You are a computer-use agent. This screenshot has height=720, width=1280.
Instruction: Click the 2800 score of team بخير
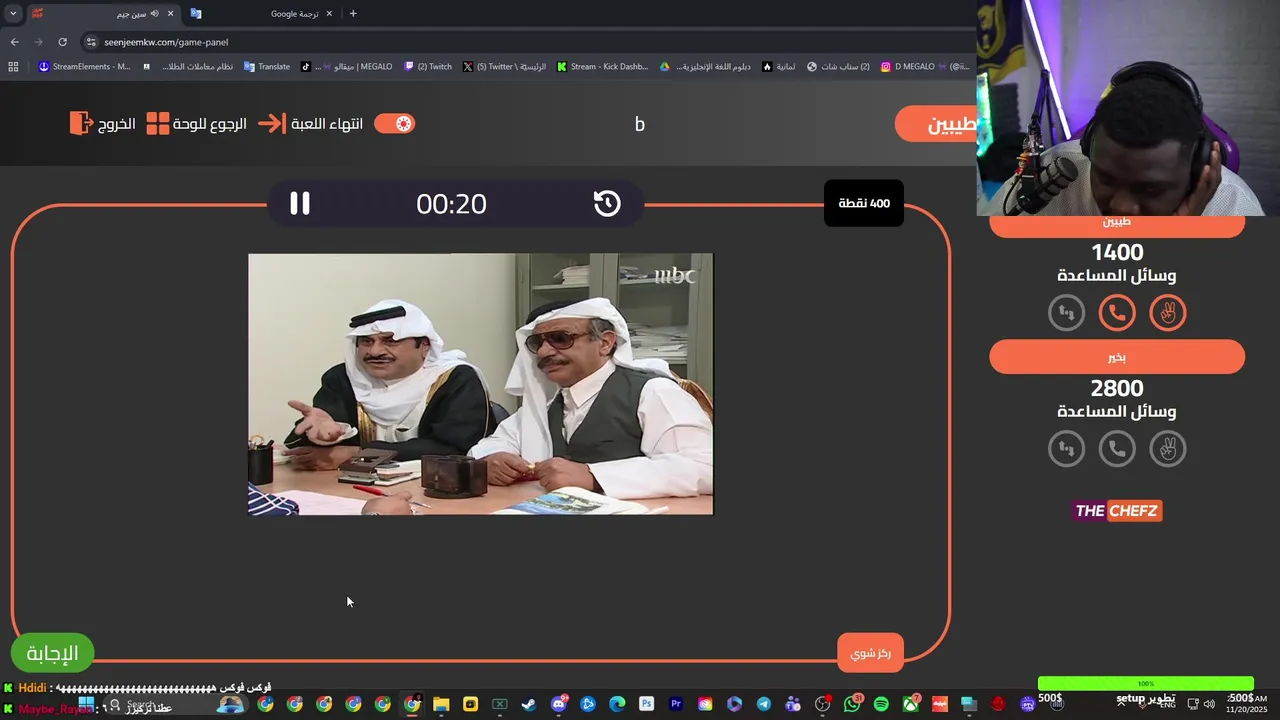coord(1117,388)
